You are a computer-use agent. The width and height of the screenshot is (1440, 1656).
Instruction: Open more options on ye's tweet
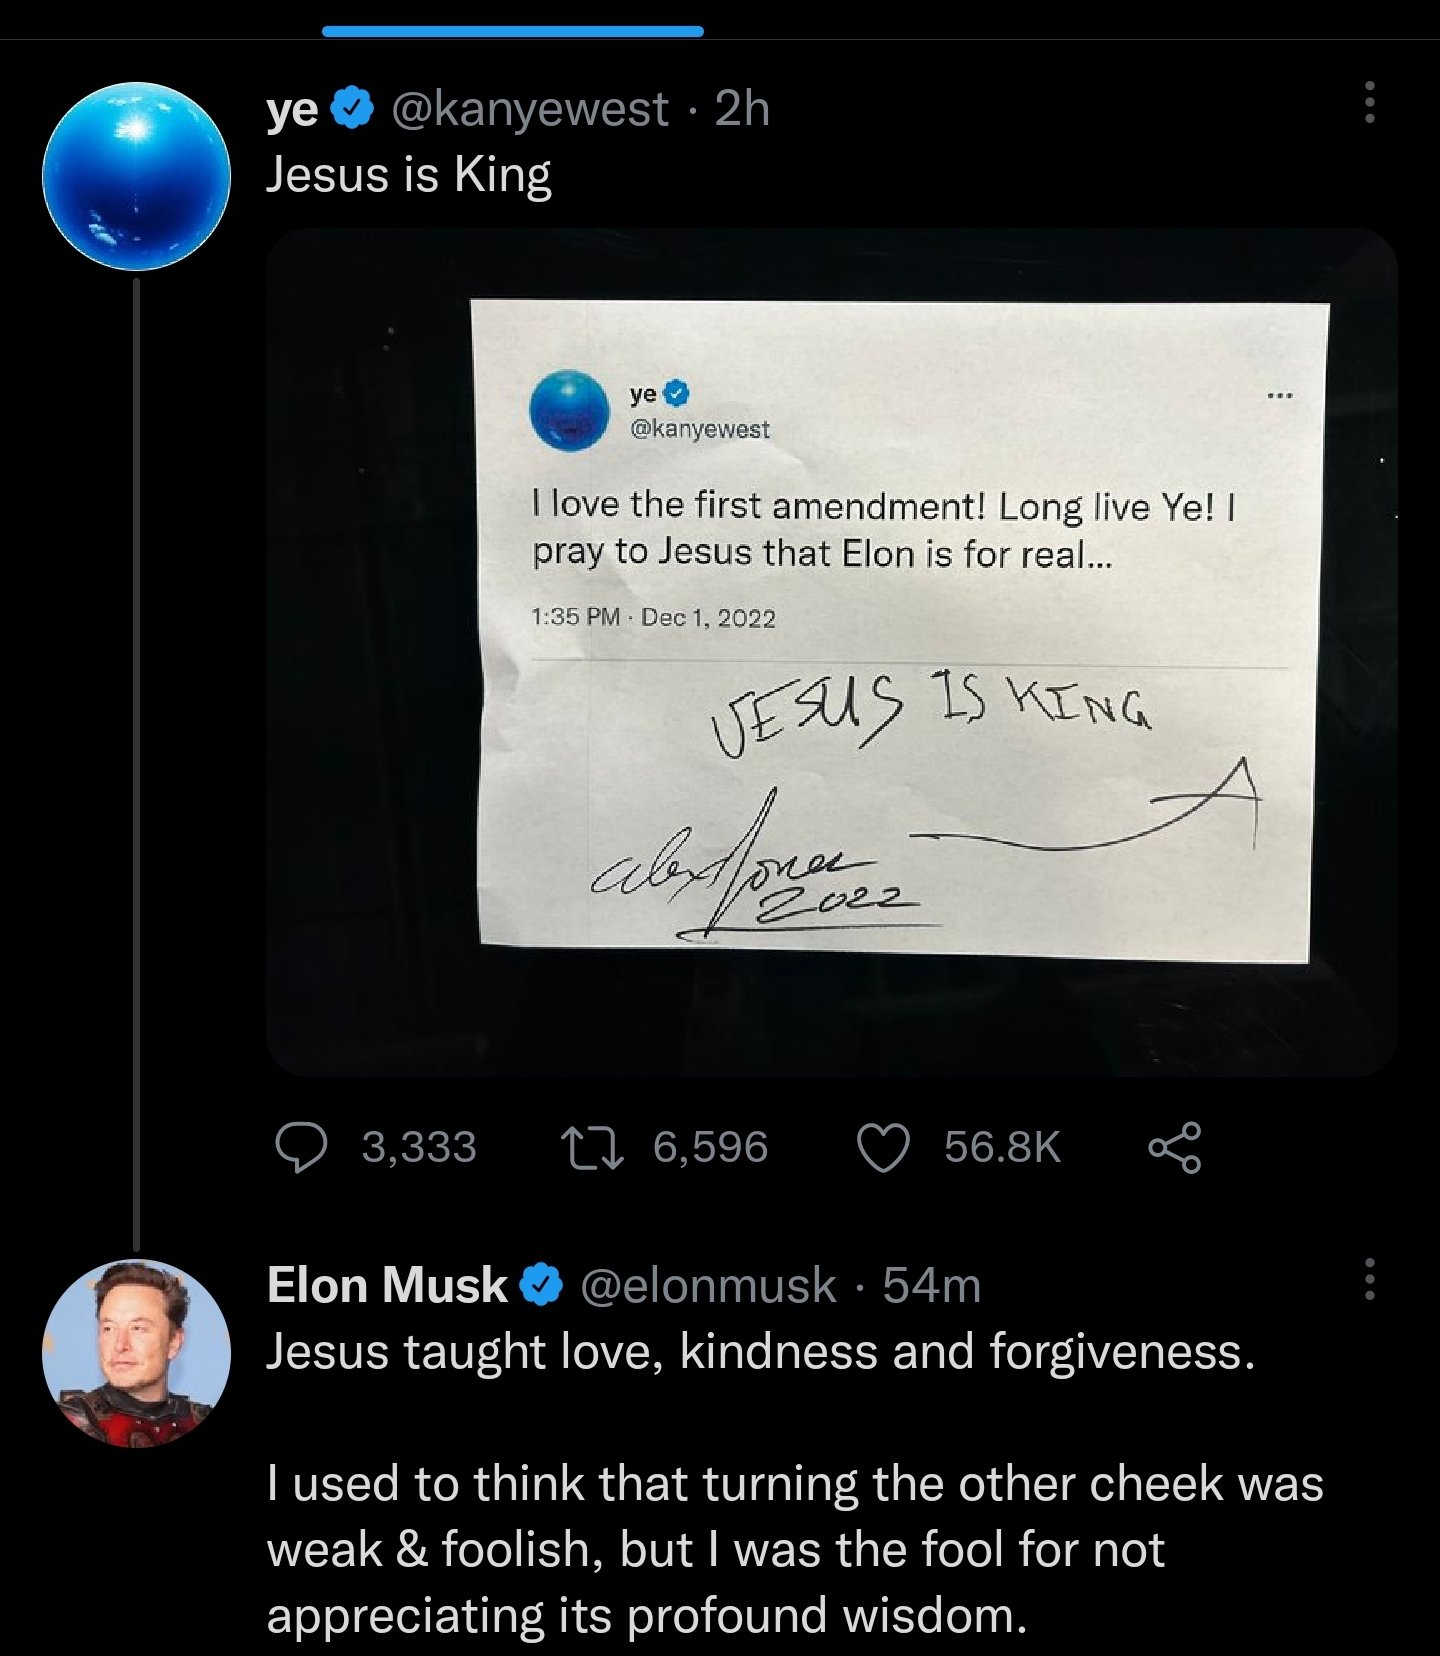[1369, 103]
